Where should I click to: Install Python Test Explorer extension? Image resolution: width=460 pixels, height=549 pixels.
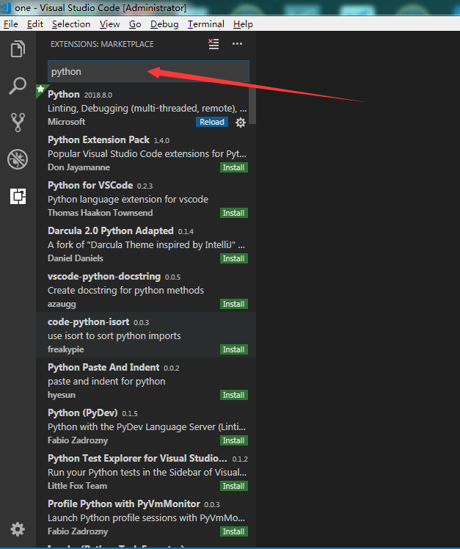pos(234,486)
